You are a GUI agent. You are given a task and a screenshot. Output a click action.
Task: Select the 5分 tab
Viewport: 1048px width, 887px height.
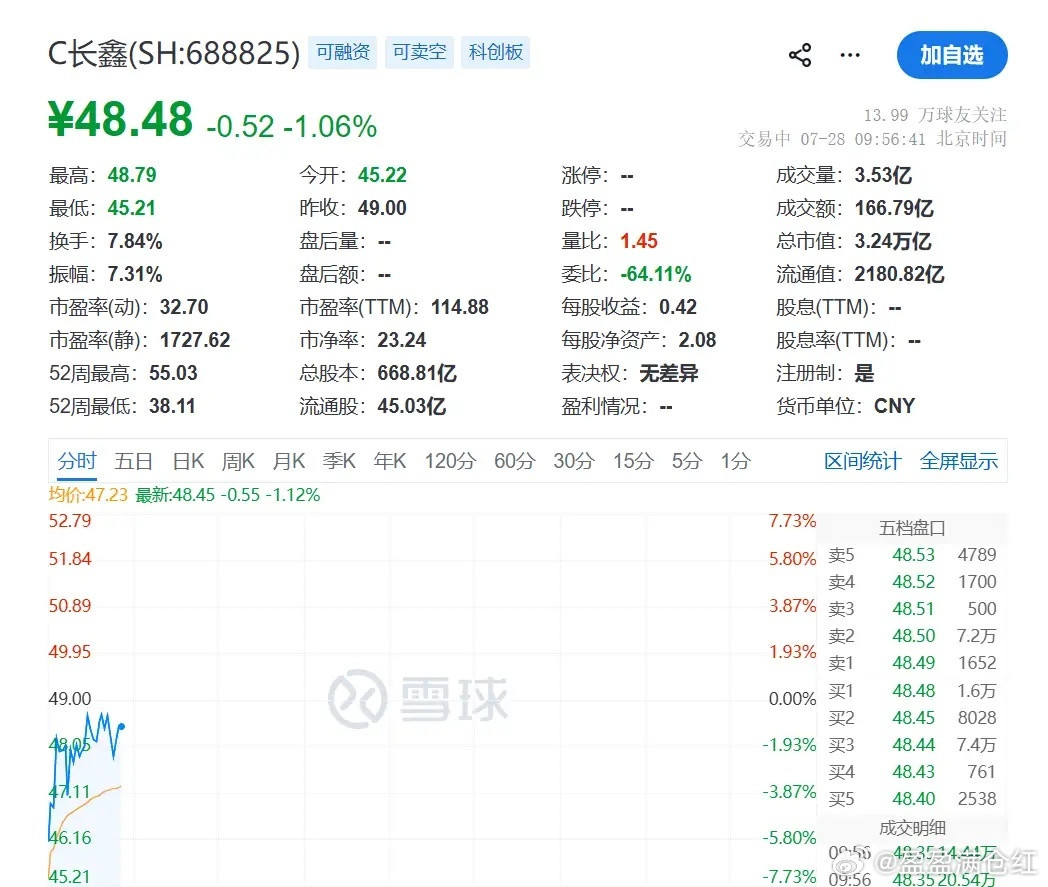point(687,461)
